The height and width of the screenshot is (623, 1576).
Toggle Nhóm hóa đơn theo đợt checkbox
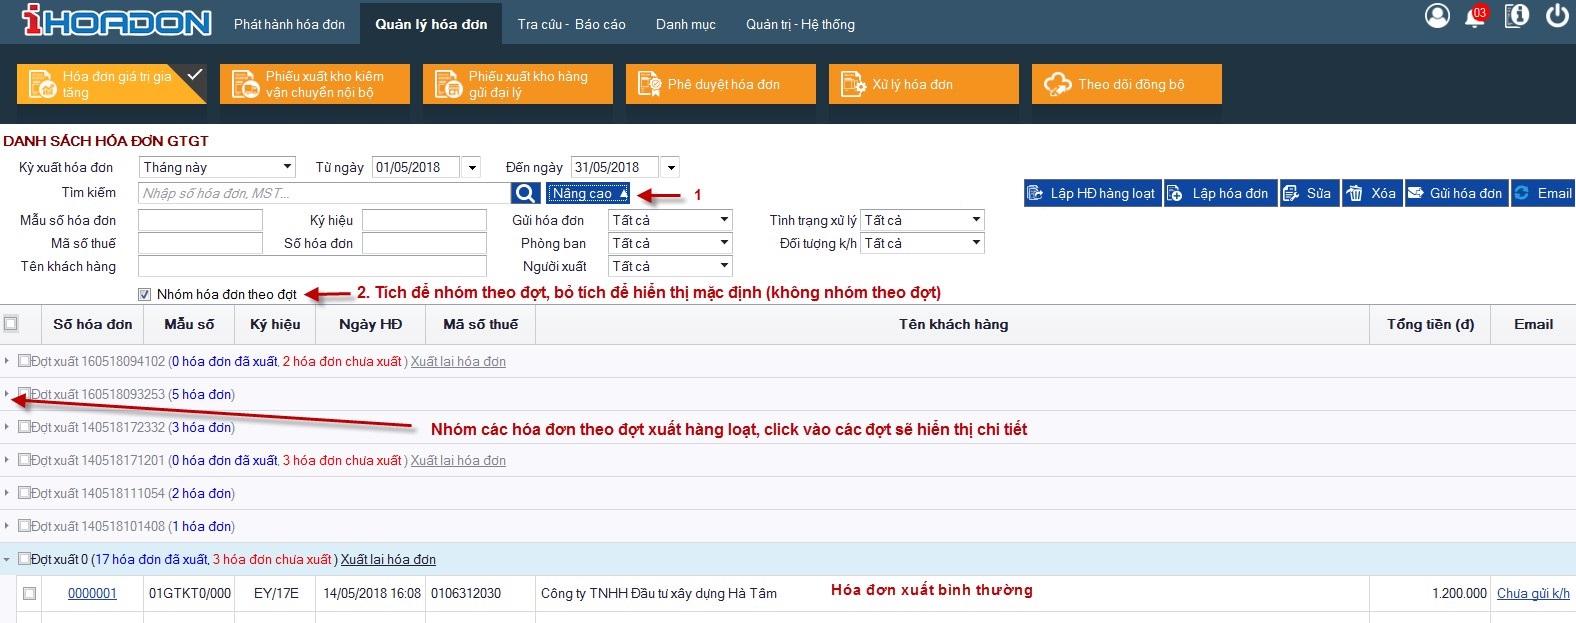[145, 294]
